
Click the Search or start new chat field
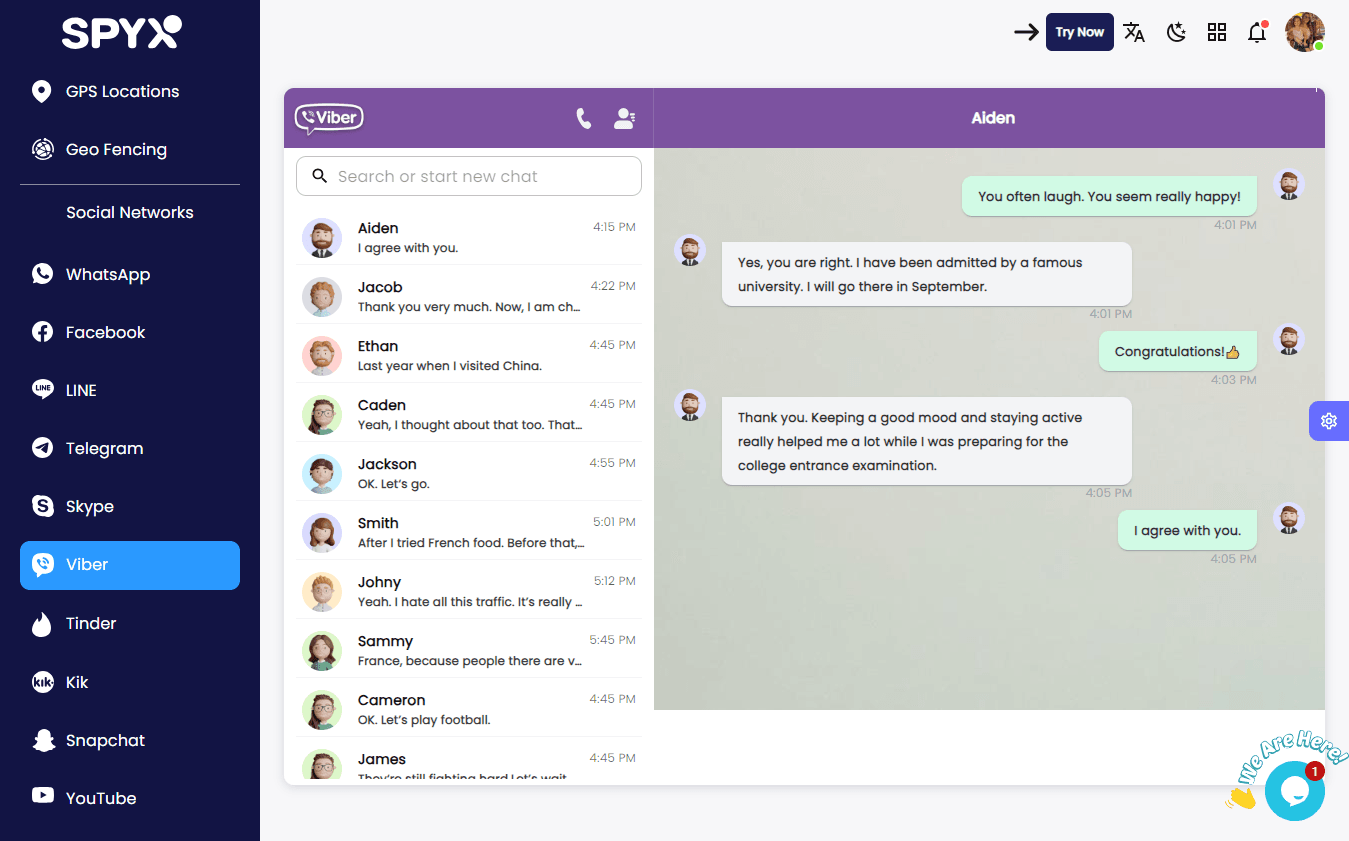(x=469, y=176)
